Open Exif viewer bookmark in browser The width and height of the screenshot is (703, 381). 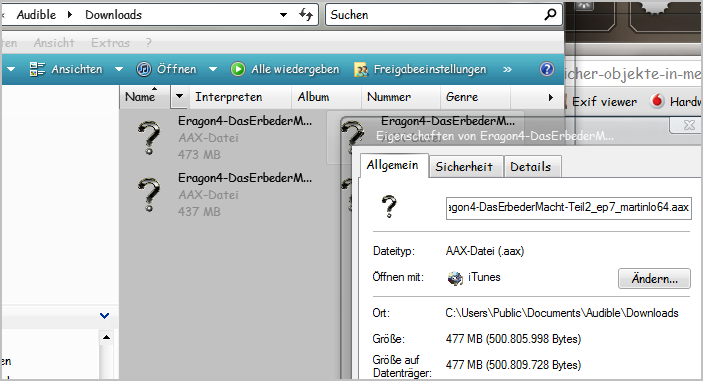click(x=604, y=102)
